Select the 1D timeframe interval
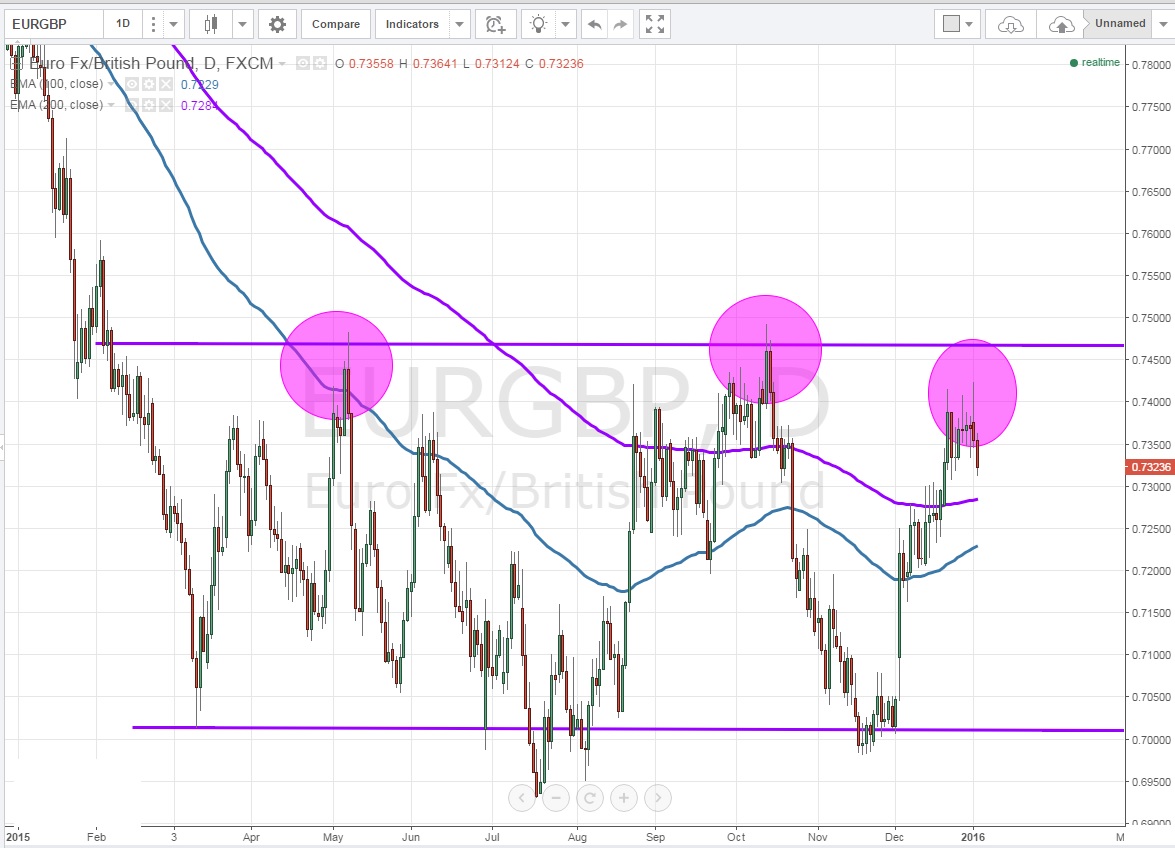 [x=122, y=24]
